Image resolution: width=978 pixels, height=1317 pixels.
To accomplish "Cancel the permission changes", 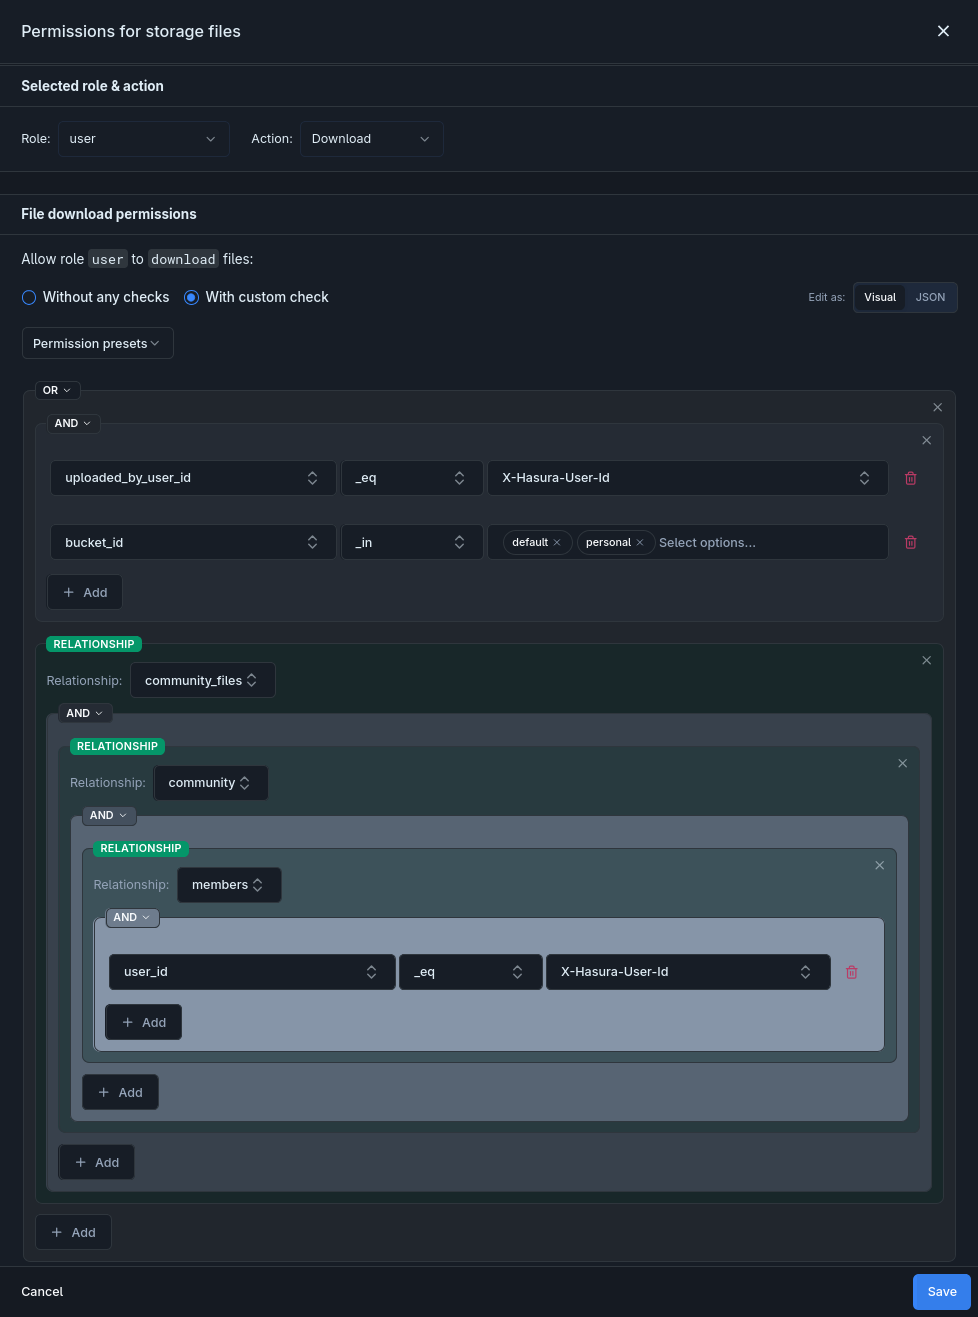I will [x=42, y=1292].
